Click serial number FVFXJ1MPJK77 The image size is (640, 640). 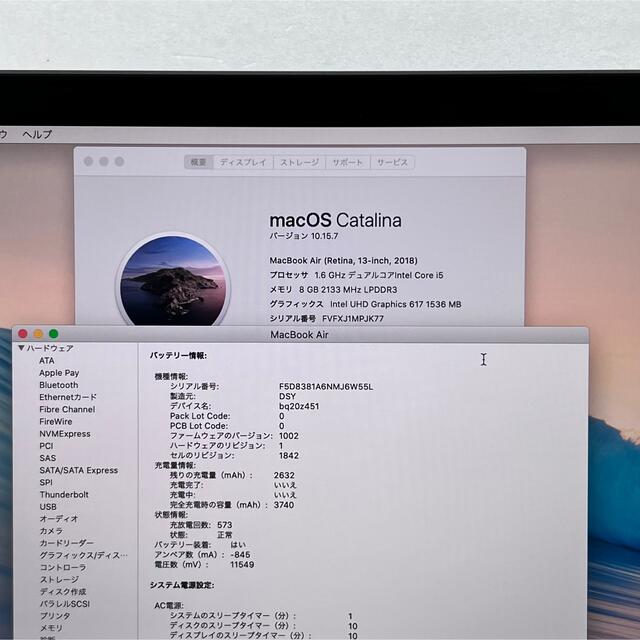click(x=353, y=319)
